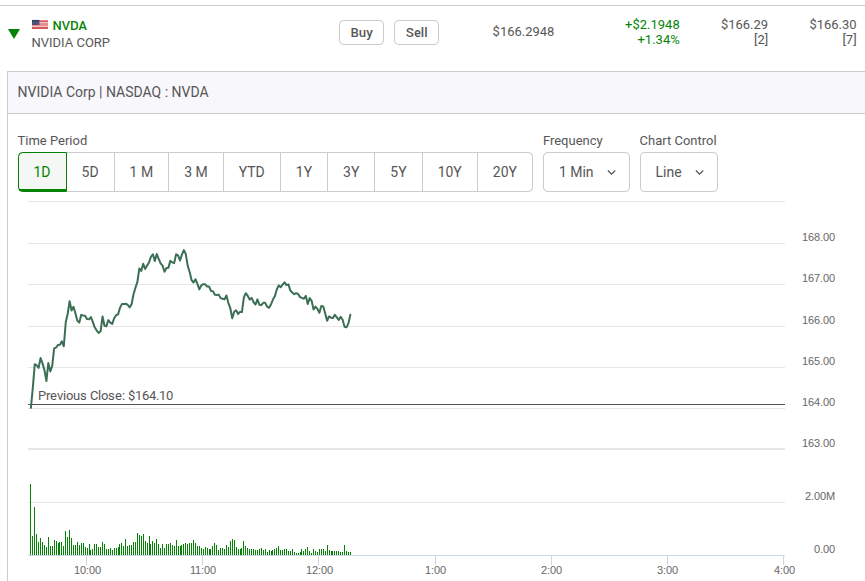Click the Sell button for NVDA

pos(417,33)
